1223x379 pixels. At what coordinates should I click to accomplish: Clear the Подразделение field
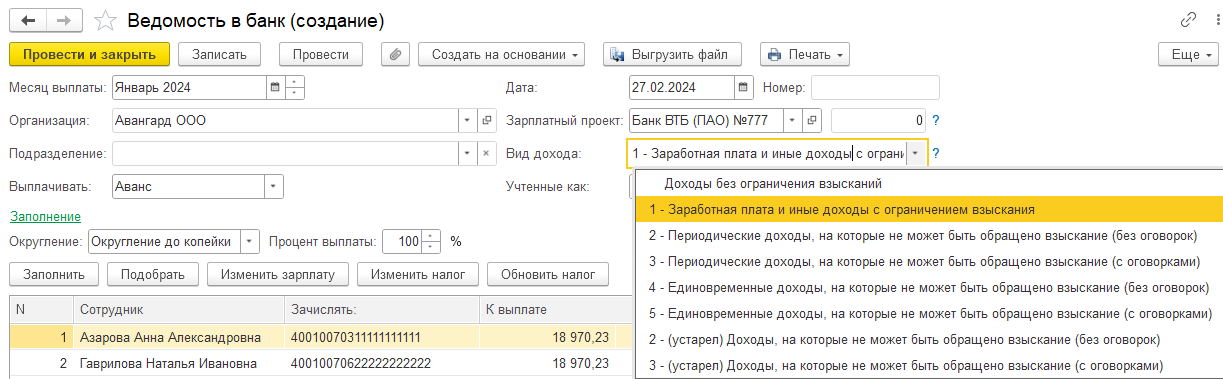487,154
